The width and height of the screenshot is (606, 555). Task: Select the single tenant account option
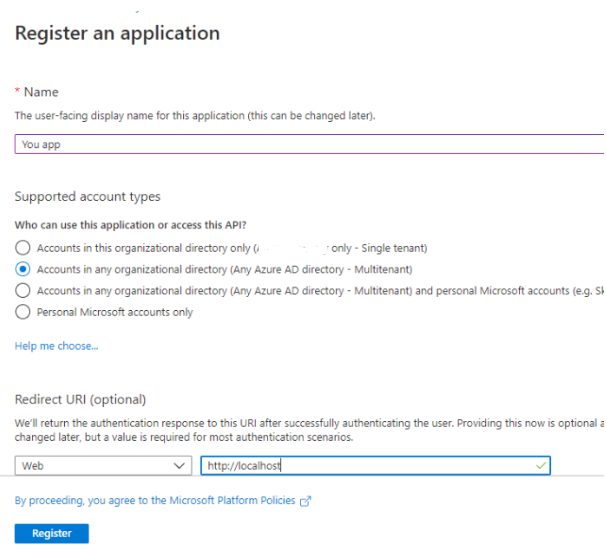point(23,248)
